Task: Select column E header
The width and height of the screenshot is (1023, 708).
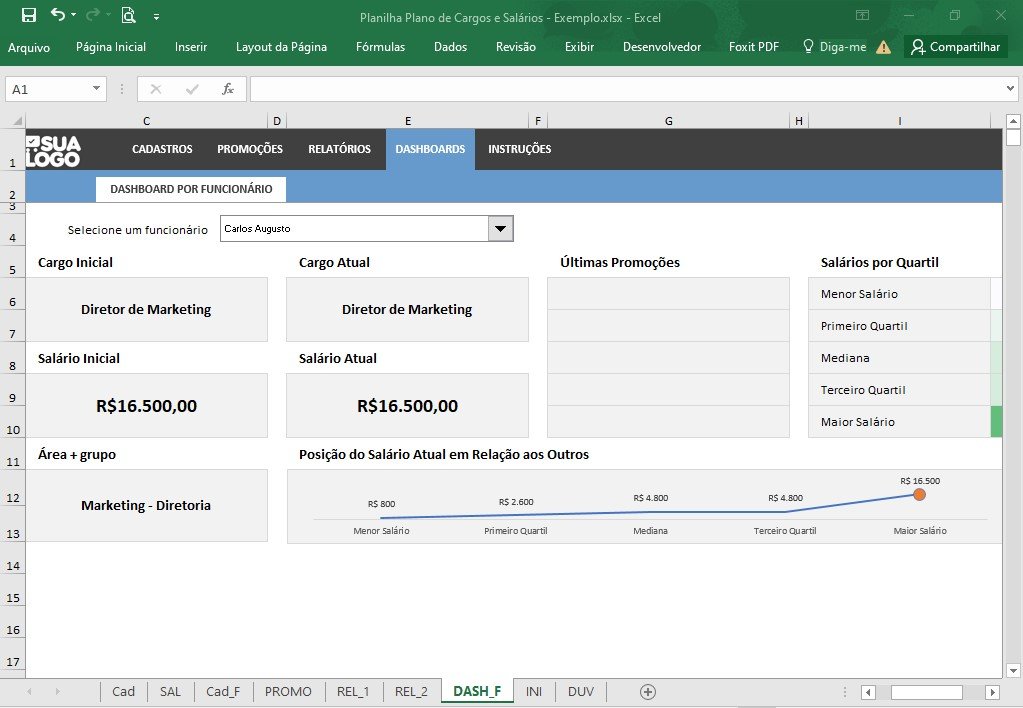Action: [x=408, y=121]
